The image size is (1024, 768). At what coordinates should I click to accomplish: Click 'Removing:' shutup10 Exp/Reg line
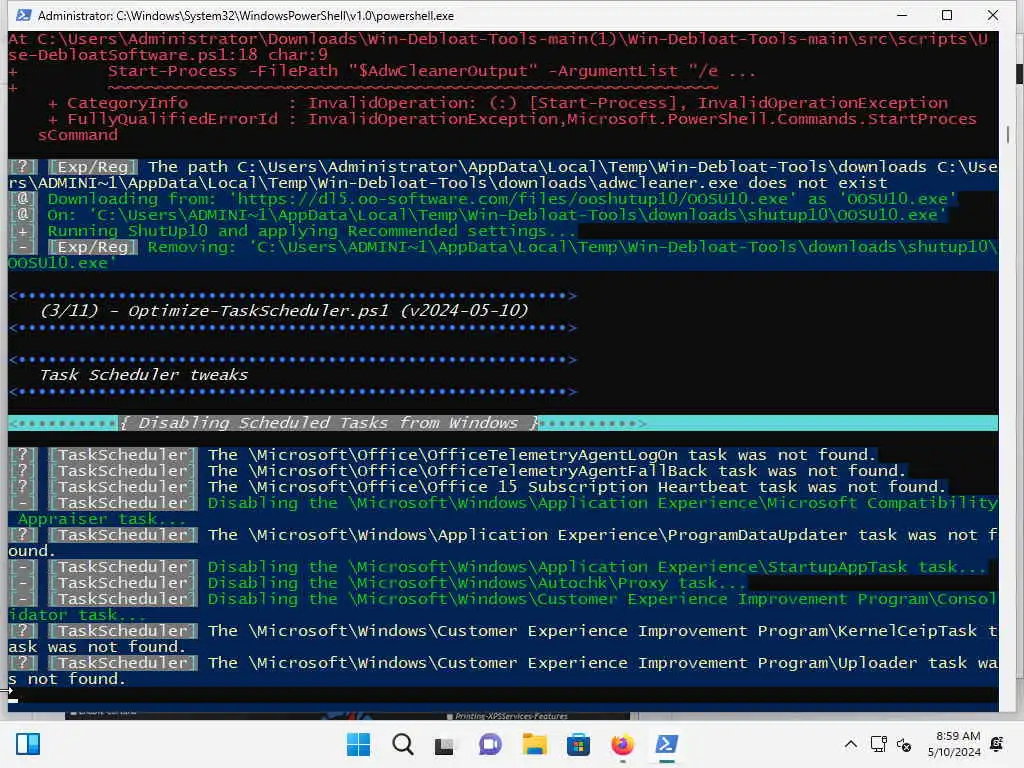pos(503,255)
